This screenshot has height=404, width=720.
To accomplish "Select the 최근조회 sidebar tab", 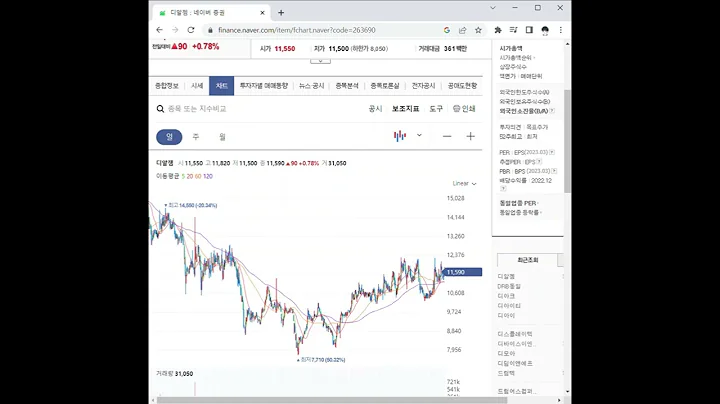I will pos(527,260).
